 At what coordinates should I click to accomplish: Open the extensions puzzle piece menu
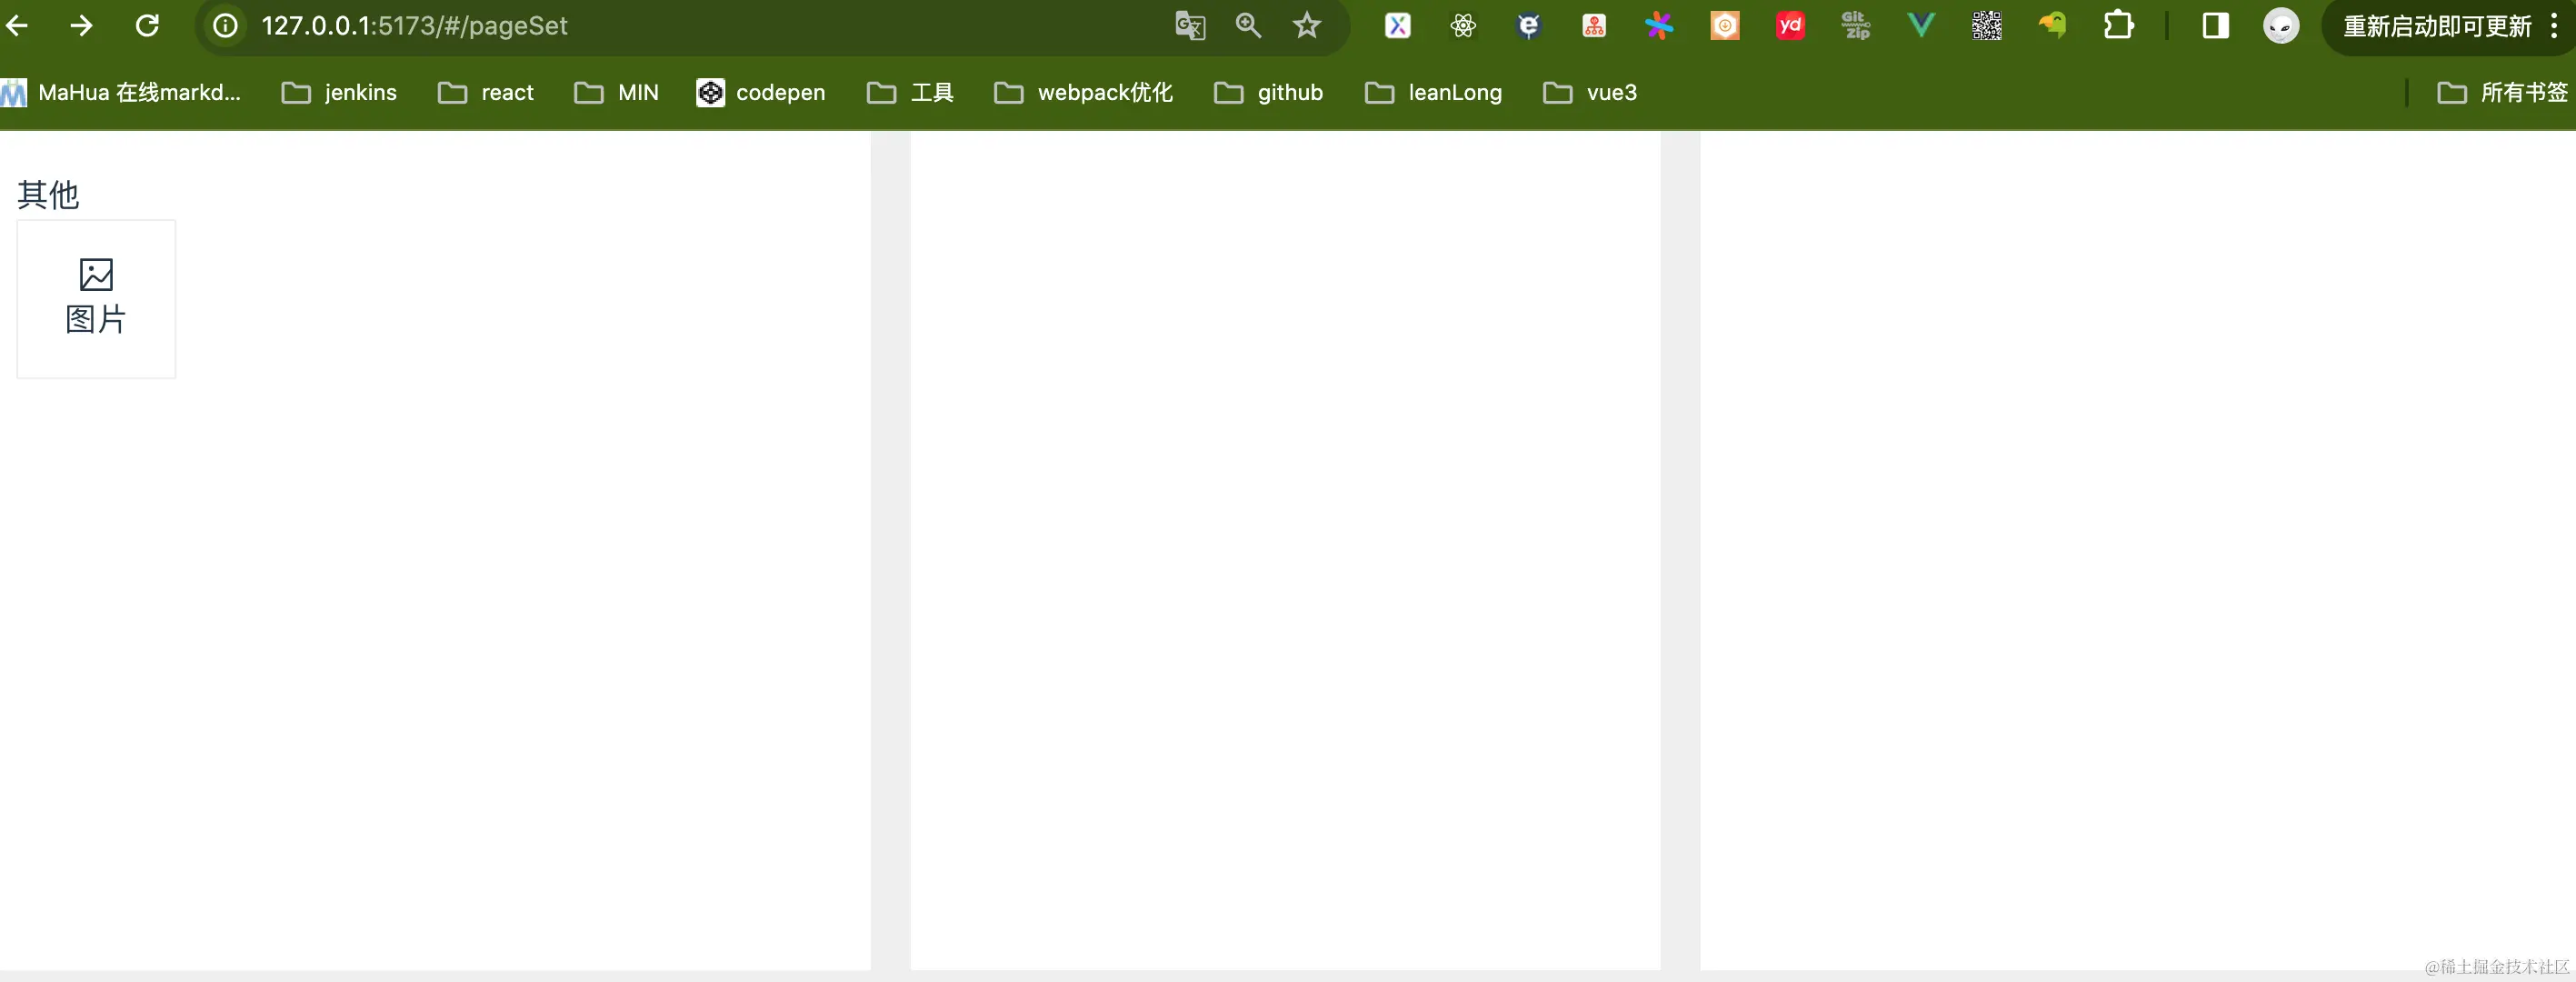[2118, 26]
